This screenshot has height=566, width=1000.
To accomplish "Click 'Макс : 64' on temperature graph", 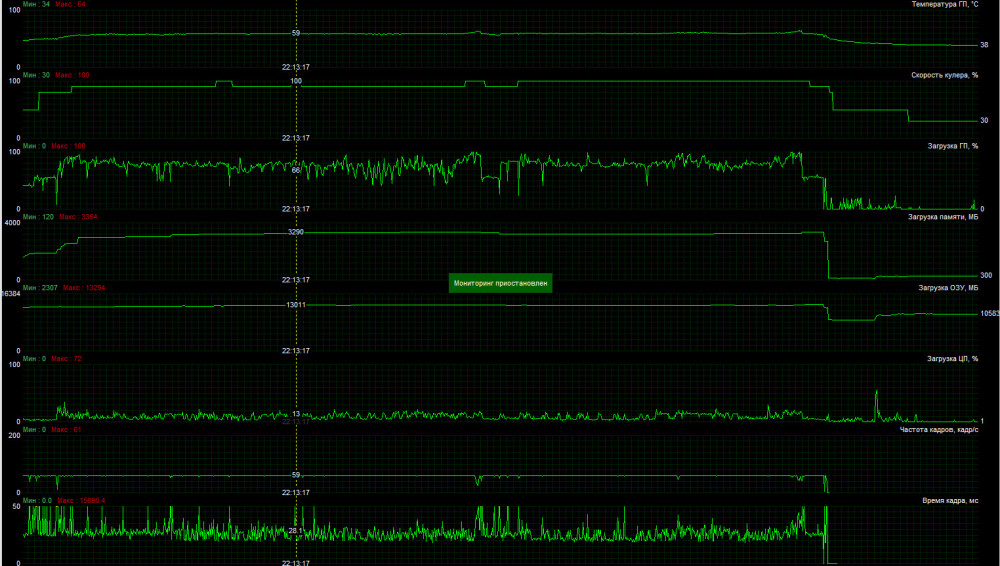I will point(70,4).
